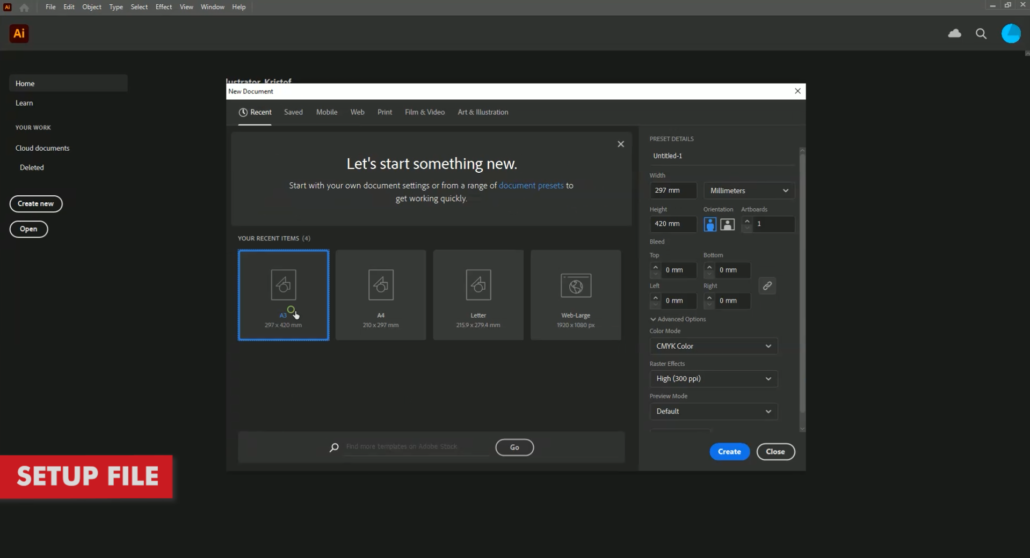This screenshot has height=558, width=1030.
Task: Adjust the Artboards count stepper
Action: tap(747, 224)
